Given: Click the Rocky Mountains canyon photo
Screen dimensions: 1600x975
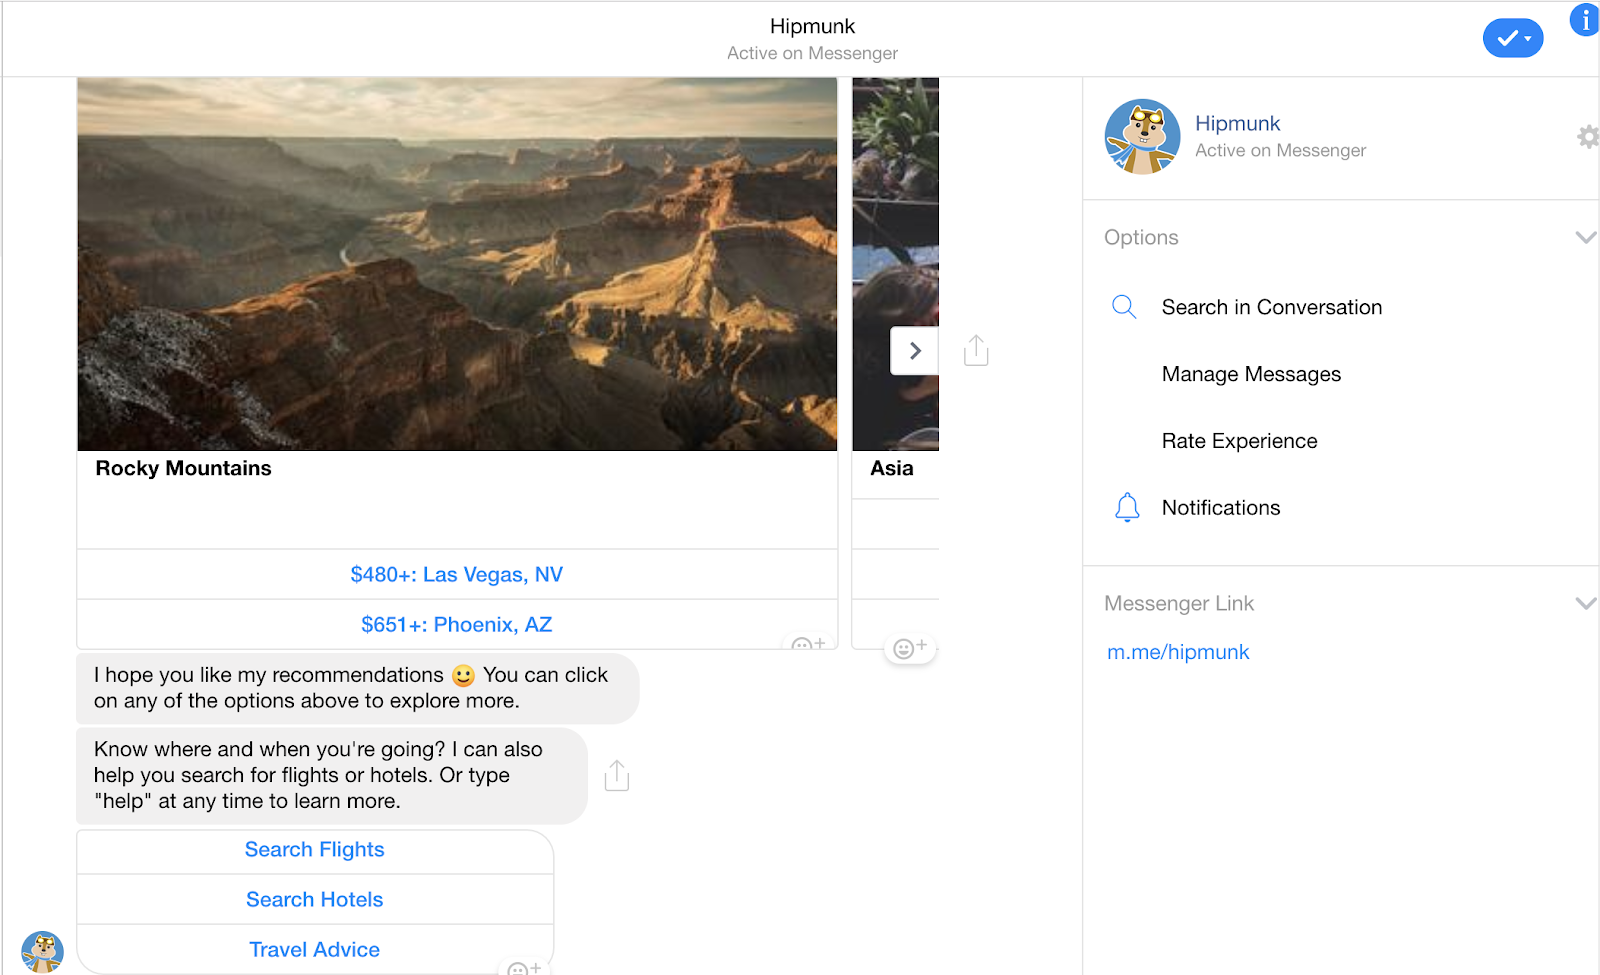Looking at the screenshot, I should (457, 264).
